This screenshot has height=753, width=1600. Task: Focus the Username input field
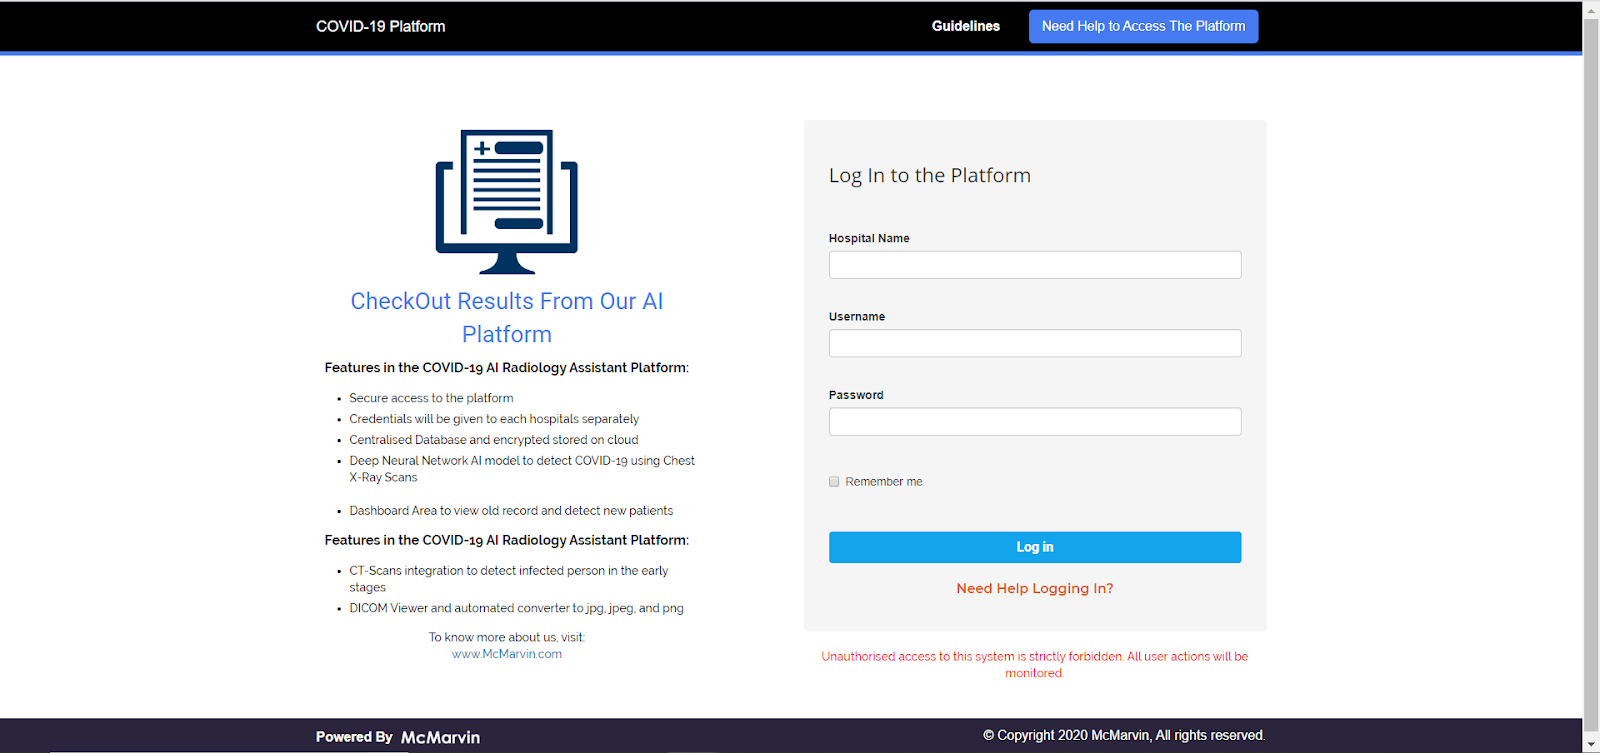click(x=1035, y=343)
